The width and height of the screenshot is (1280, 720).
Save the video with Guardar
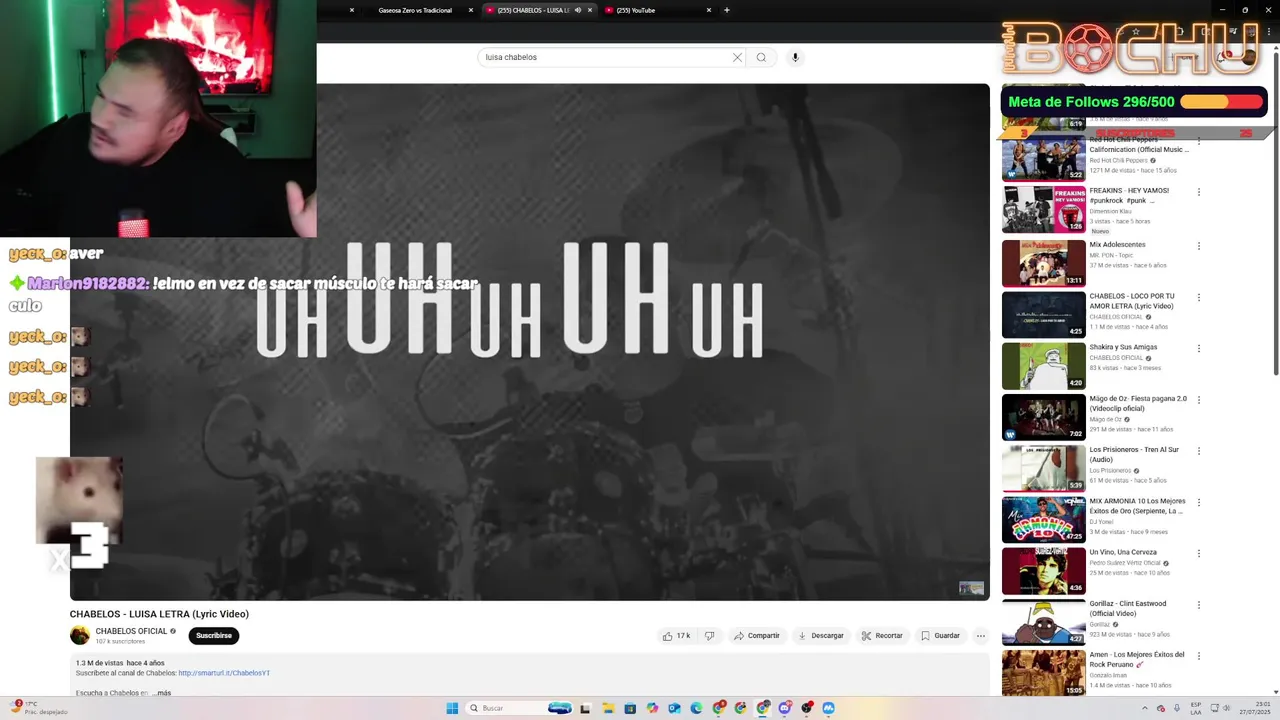click(940, 636)
